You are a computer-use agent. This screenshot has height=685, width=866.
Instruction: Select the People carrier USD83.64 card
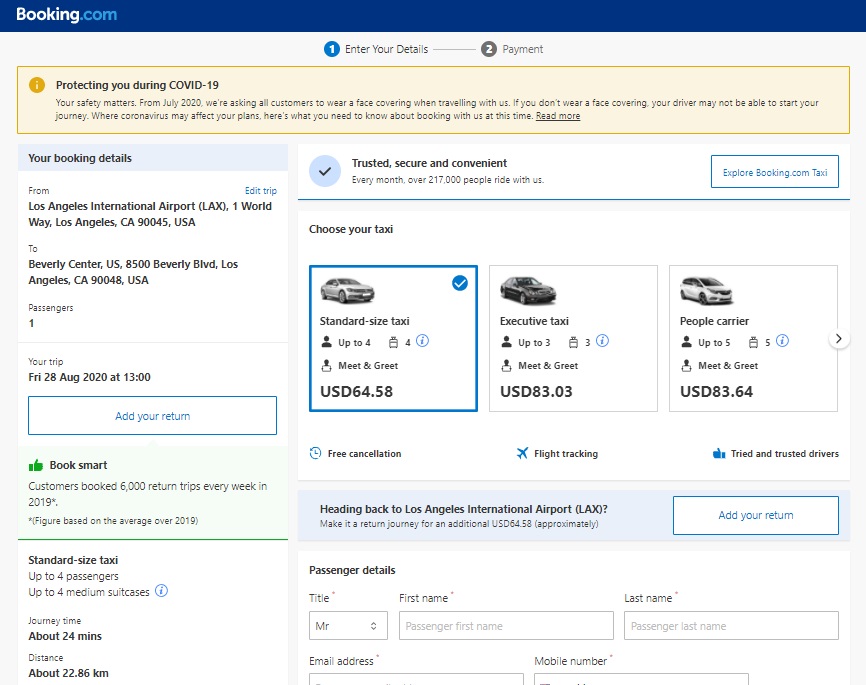coord(753,339)
